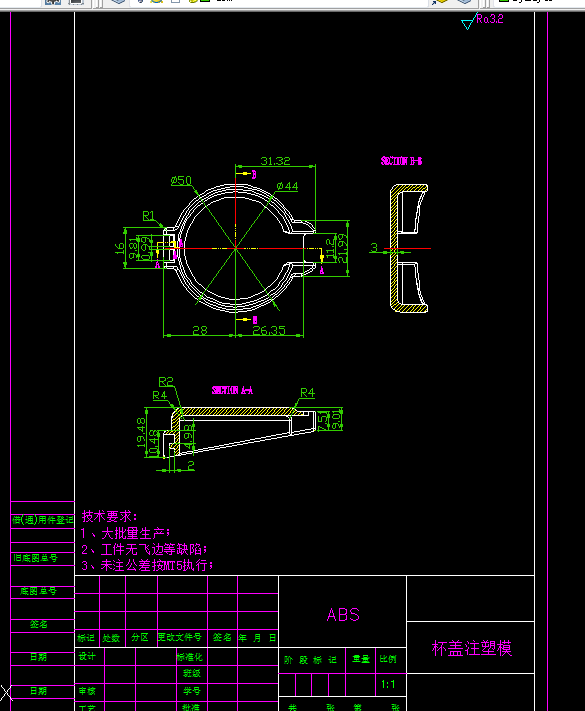Click the bottom B section marker below circle

click(x=255, y=320)
